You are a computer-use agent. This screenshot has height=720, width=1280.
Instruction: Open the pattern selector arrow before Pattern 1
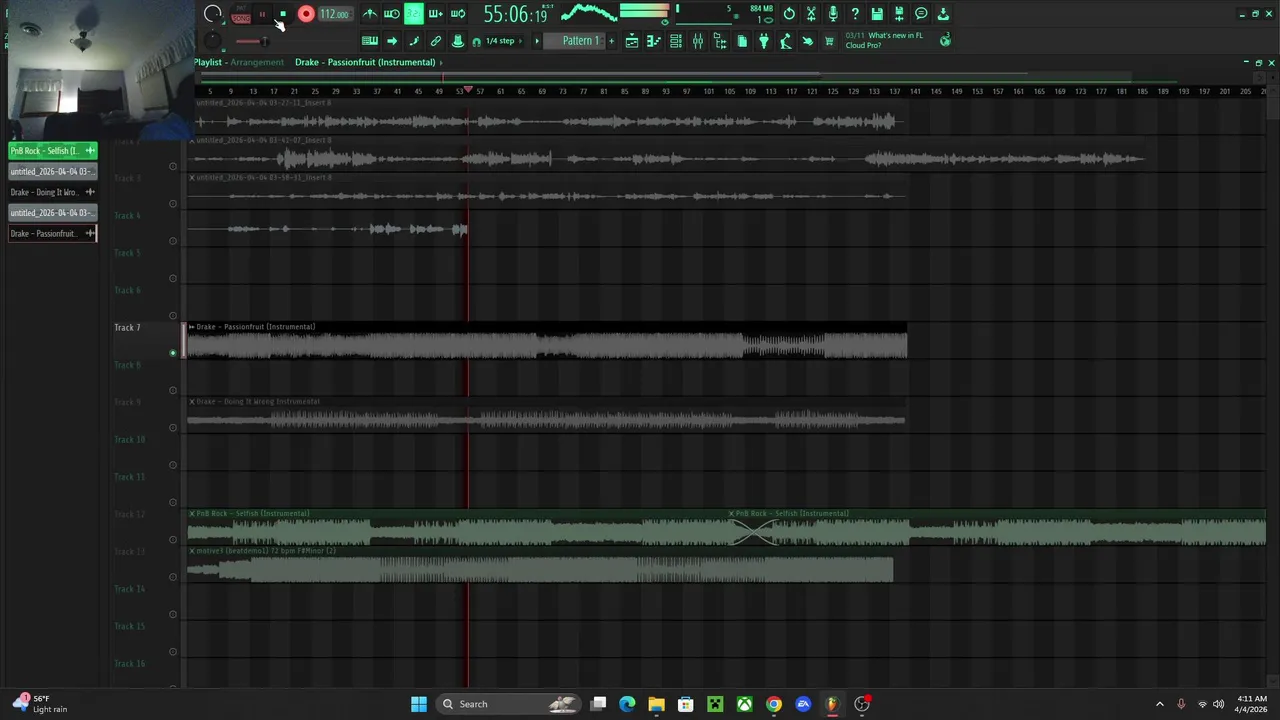click(537, 41)
